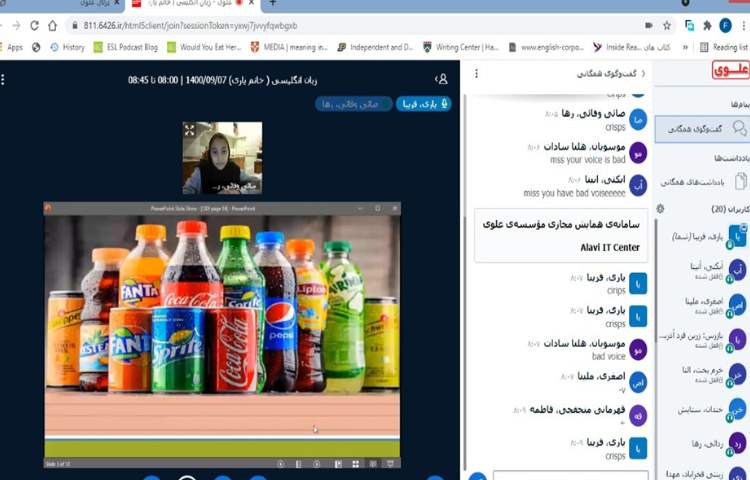The width and height of the screenshot is (750, 480).
Task: Make the webcam video fullscreen
Action: click(190, 130)
